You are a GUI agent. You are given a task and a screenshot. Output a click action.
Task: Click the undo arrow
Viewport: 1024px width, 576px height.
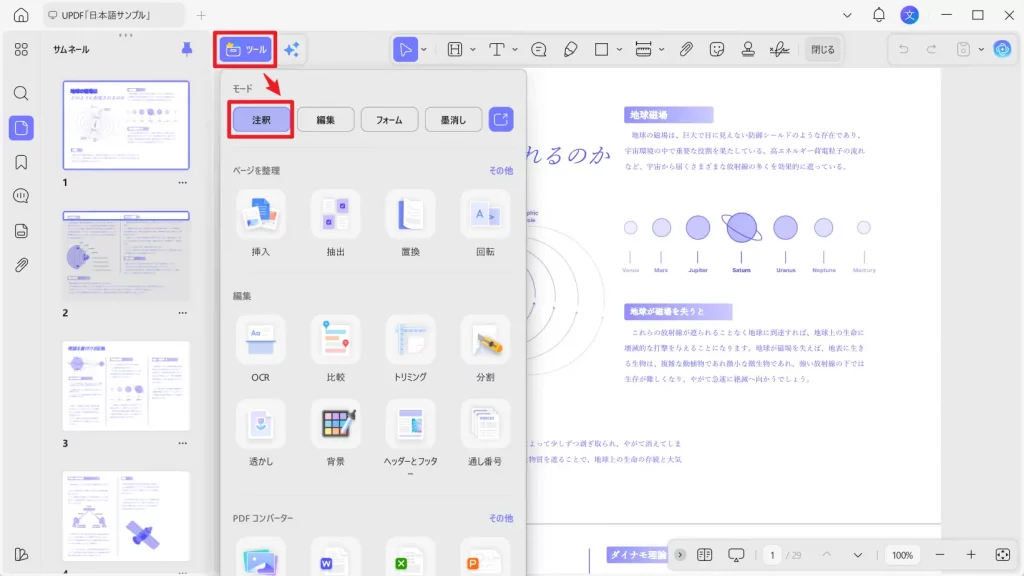[903, 50]
